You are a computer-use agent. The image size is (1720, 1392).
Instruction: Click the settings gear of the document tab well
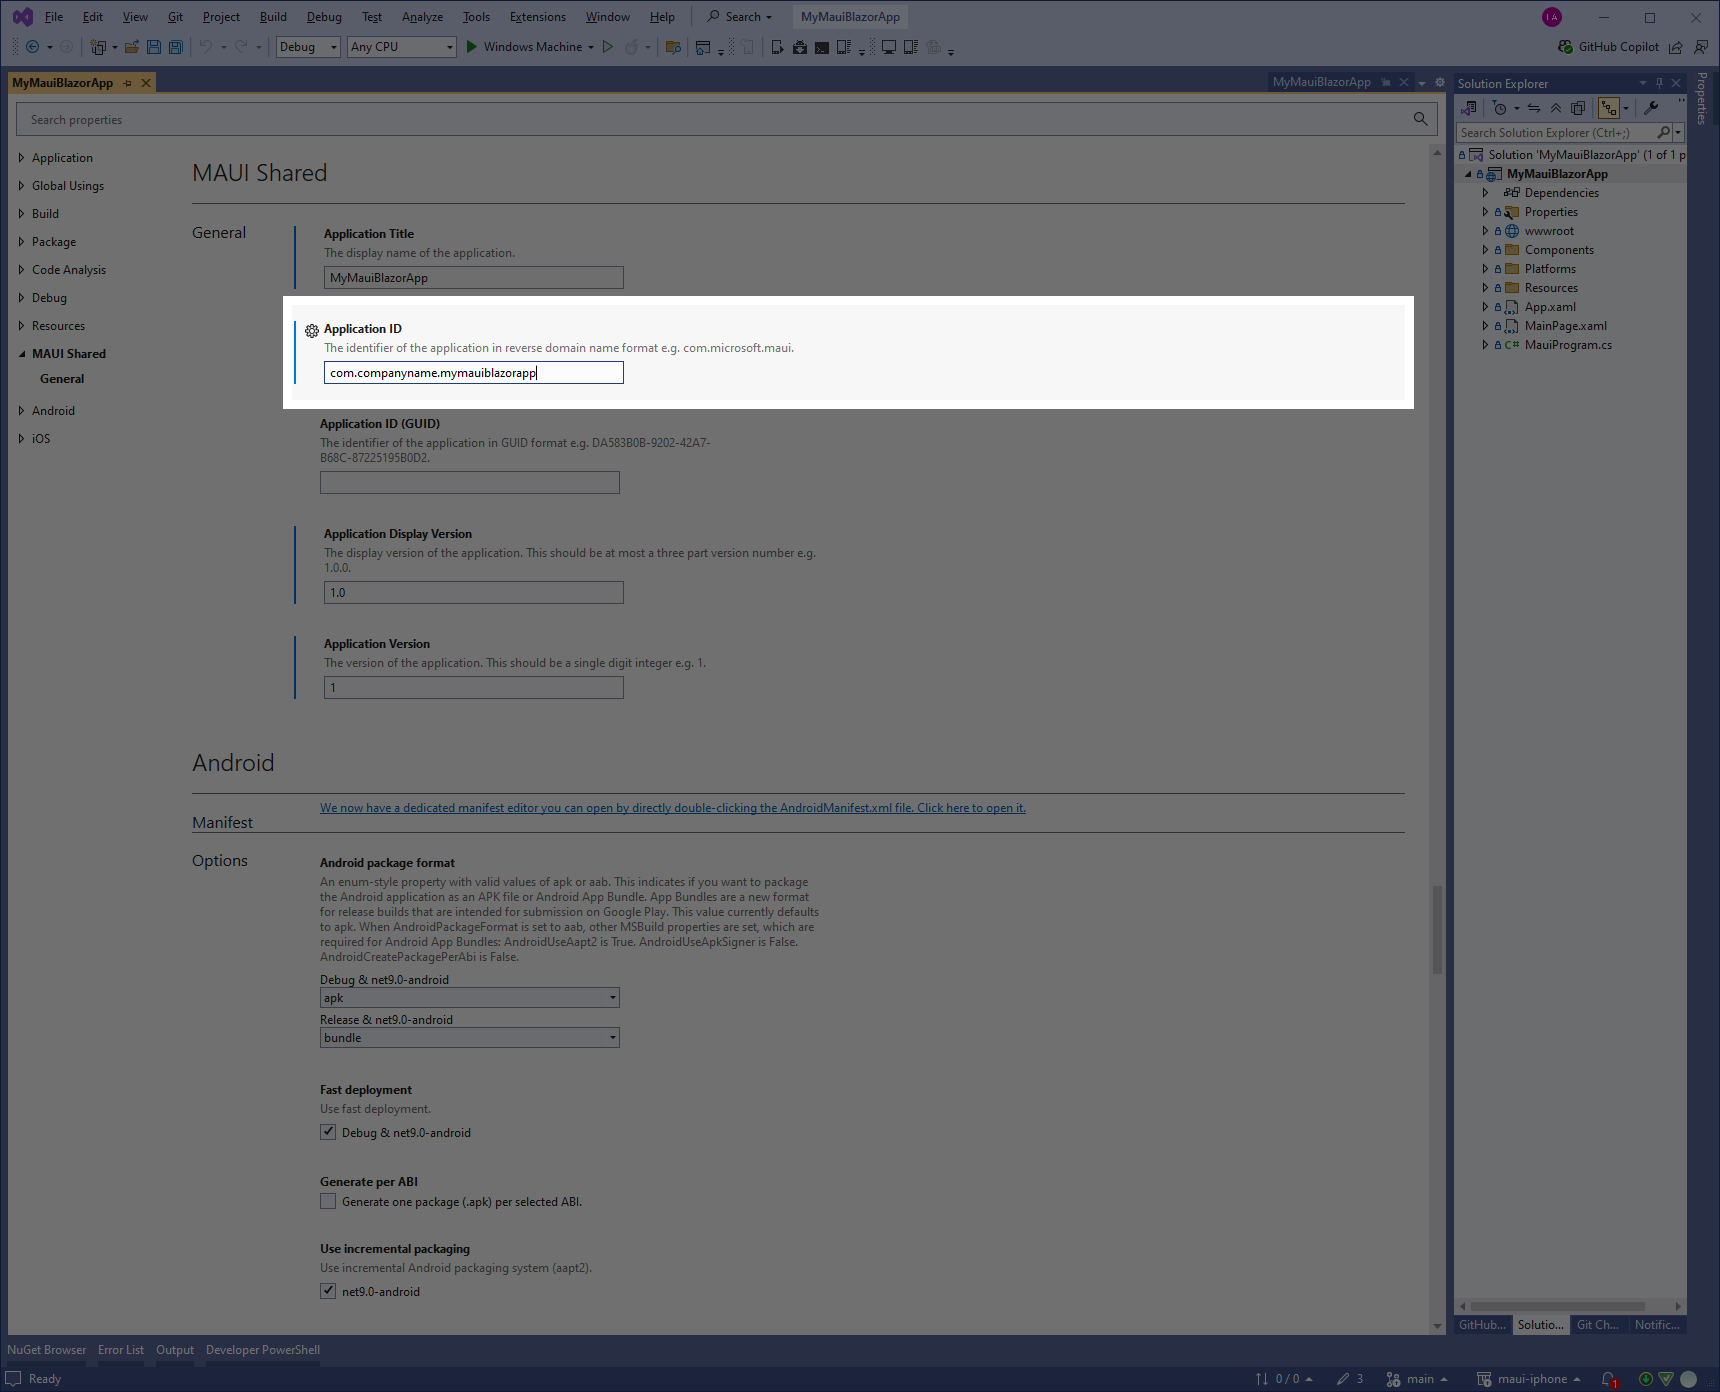point(1440,82)
